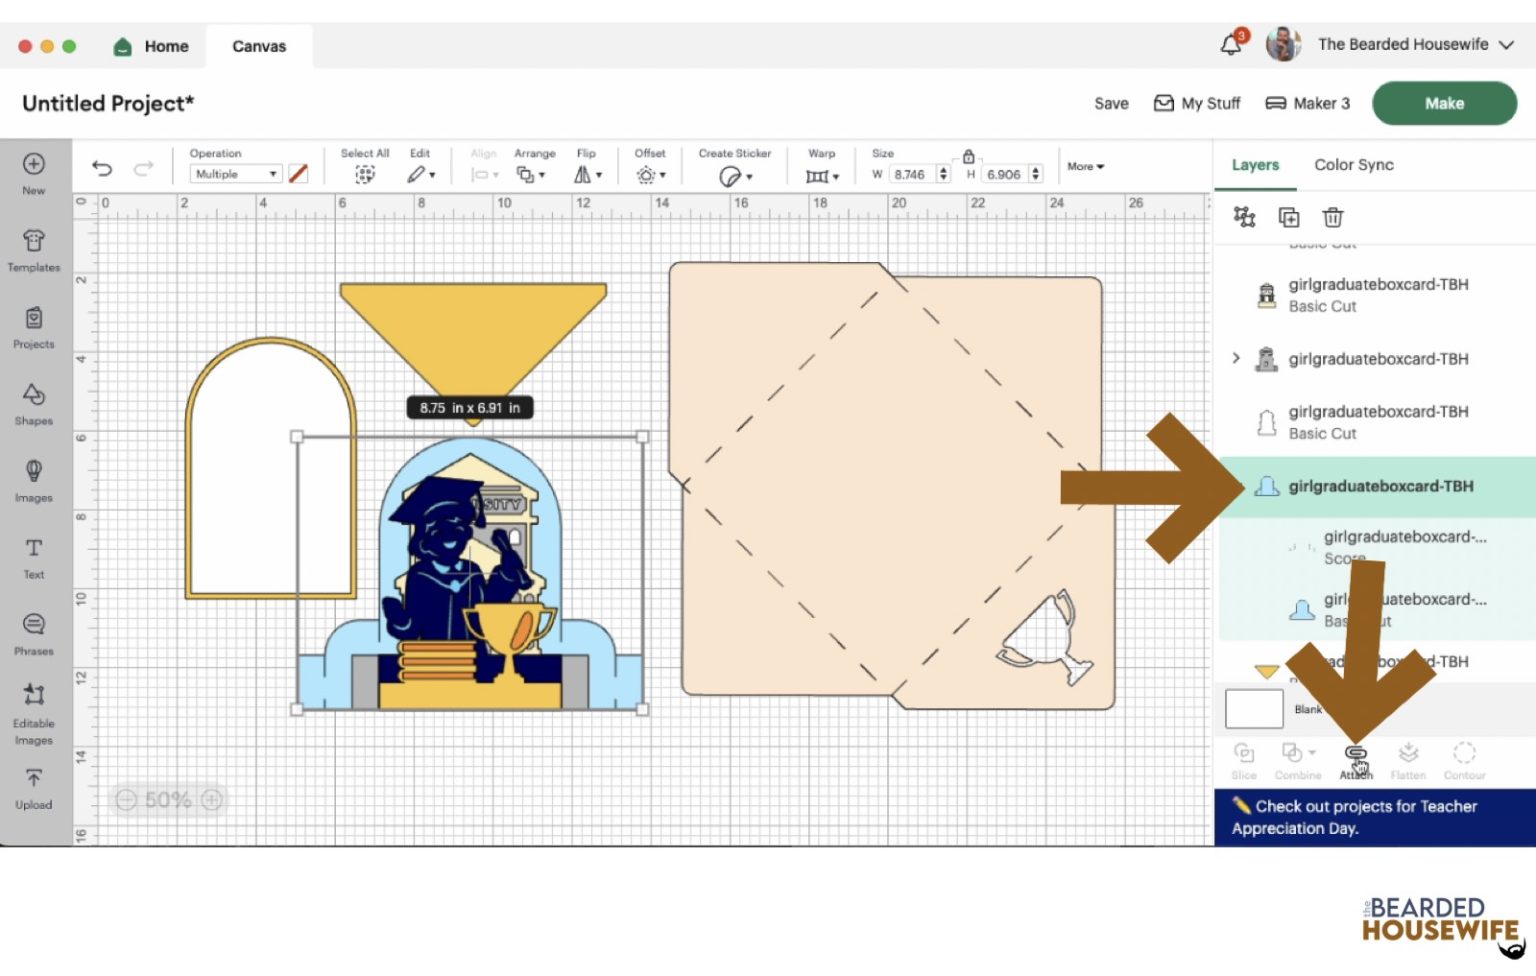
Task: Open the Offset tool dropdown
Action: coord(650,175)
